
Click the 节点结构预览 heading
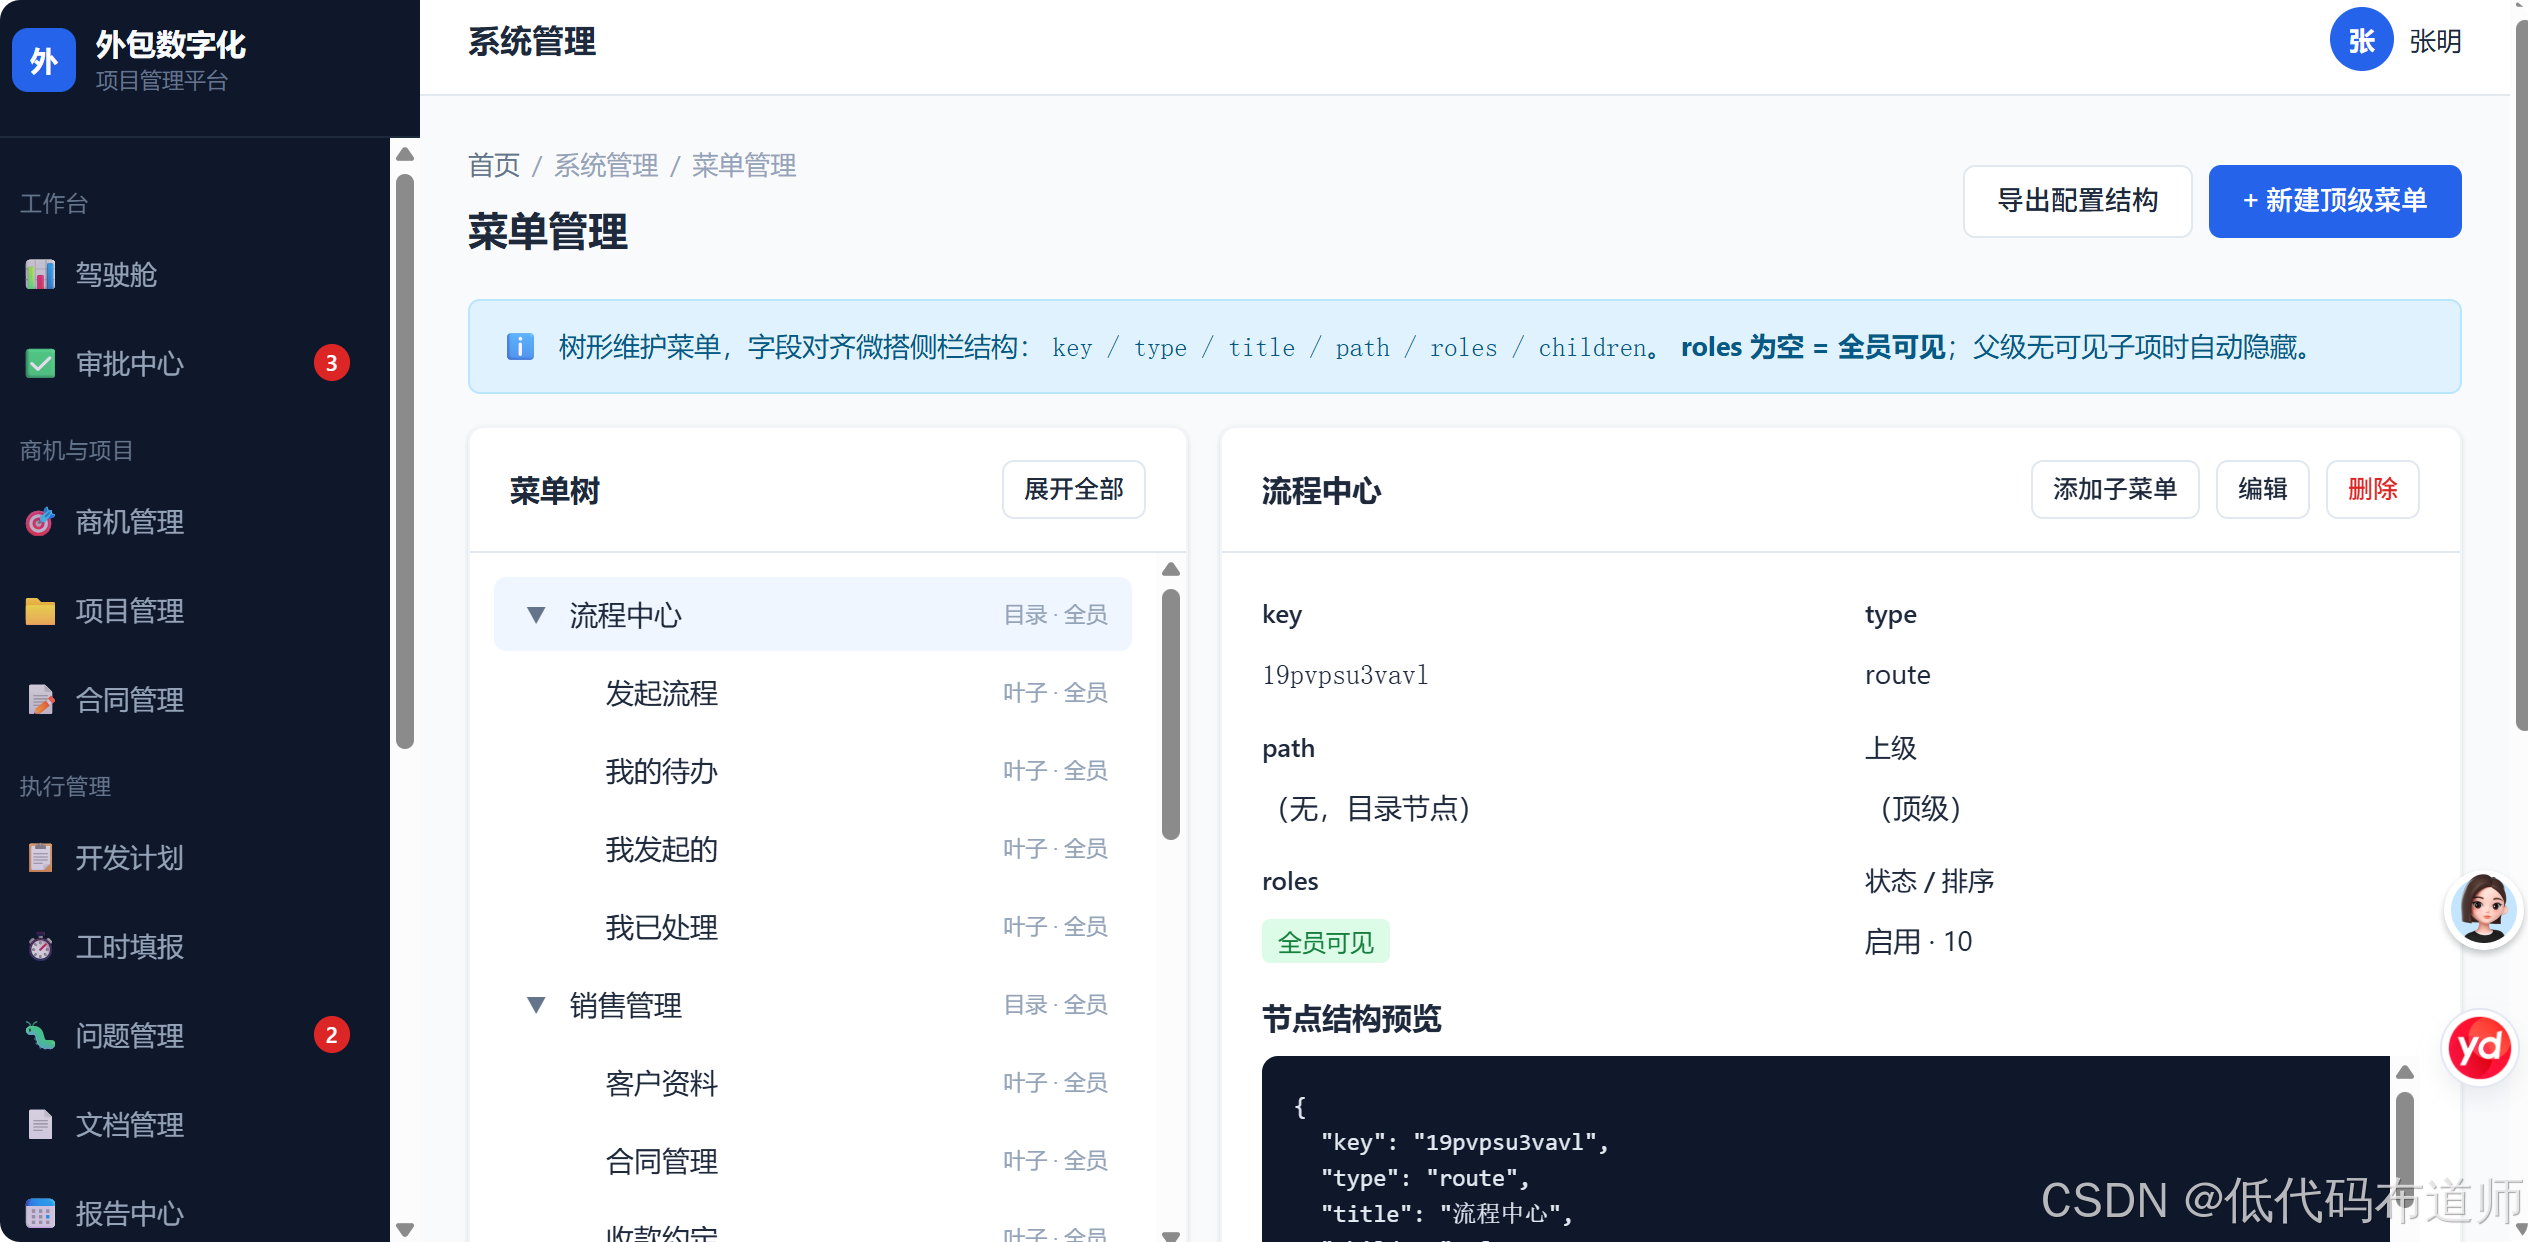click(1351, 1019)
